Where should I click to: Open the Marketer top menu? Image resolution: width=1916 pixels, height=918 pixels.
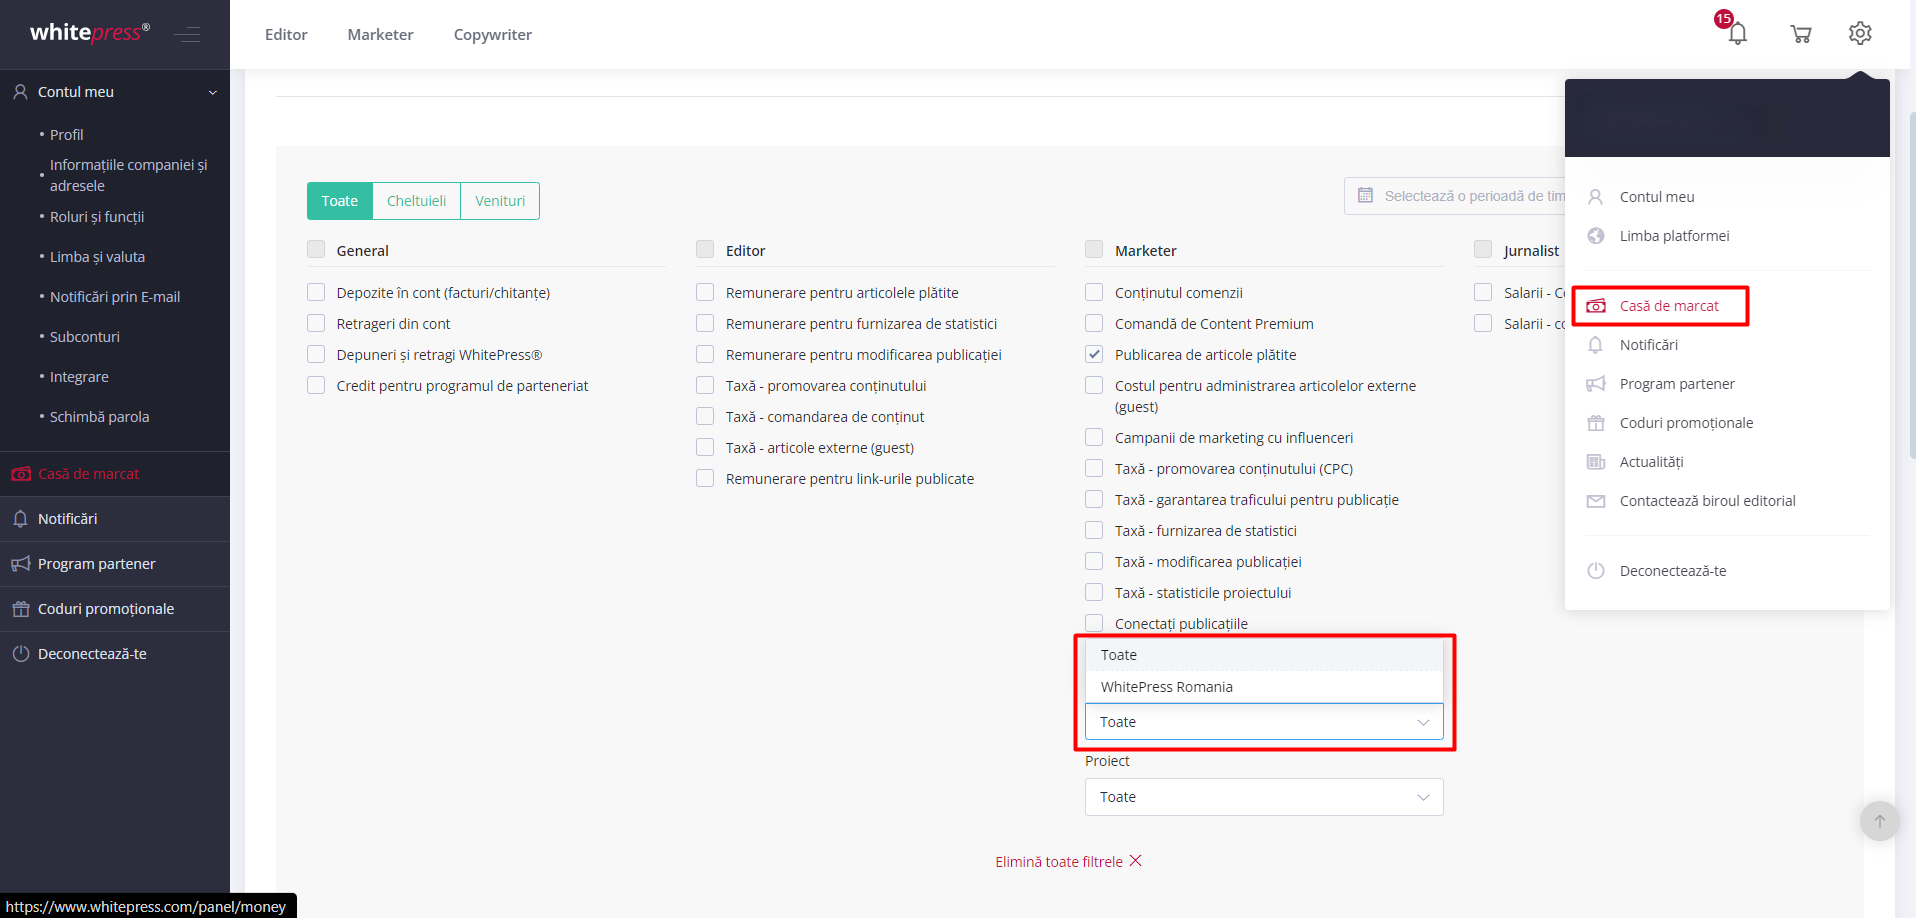click(x=380, y=35)
